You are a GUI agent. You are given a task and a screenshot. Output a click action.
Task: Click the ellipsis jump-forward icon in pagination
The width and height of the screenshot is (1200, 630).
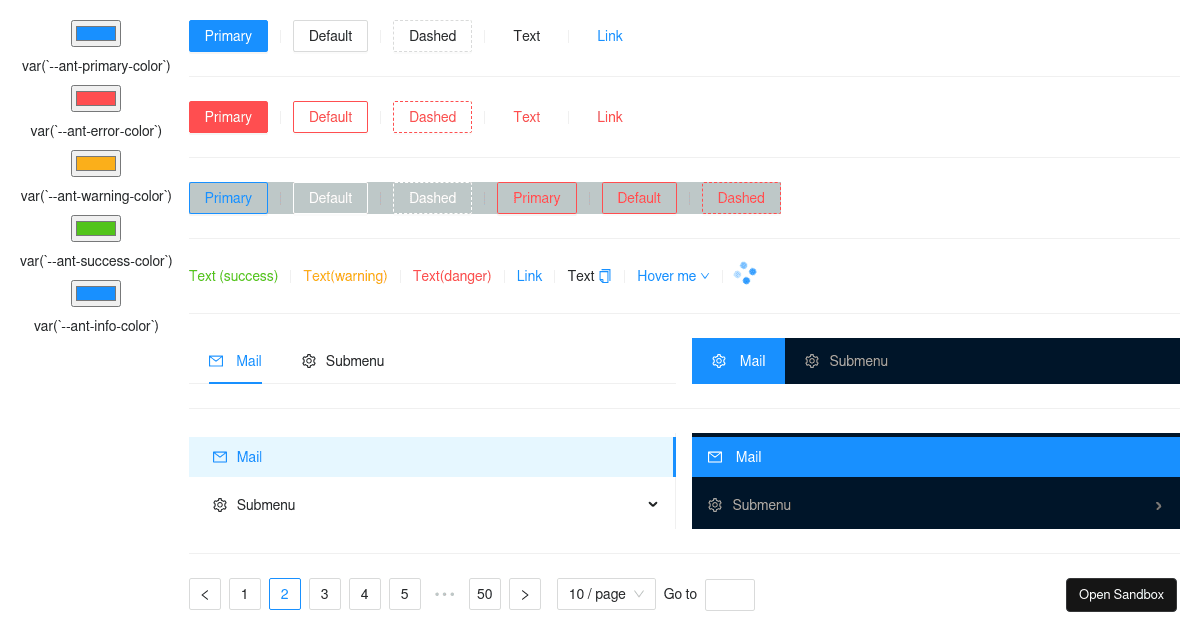pos(445,594)
